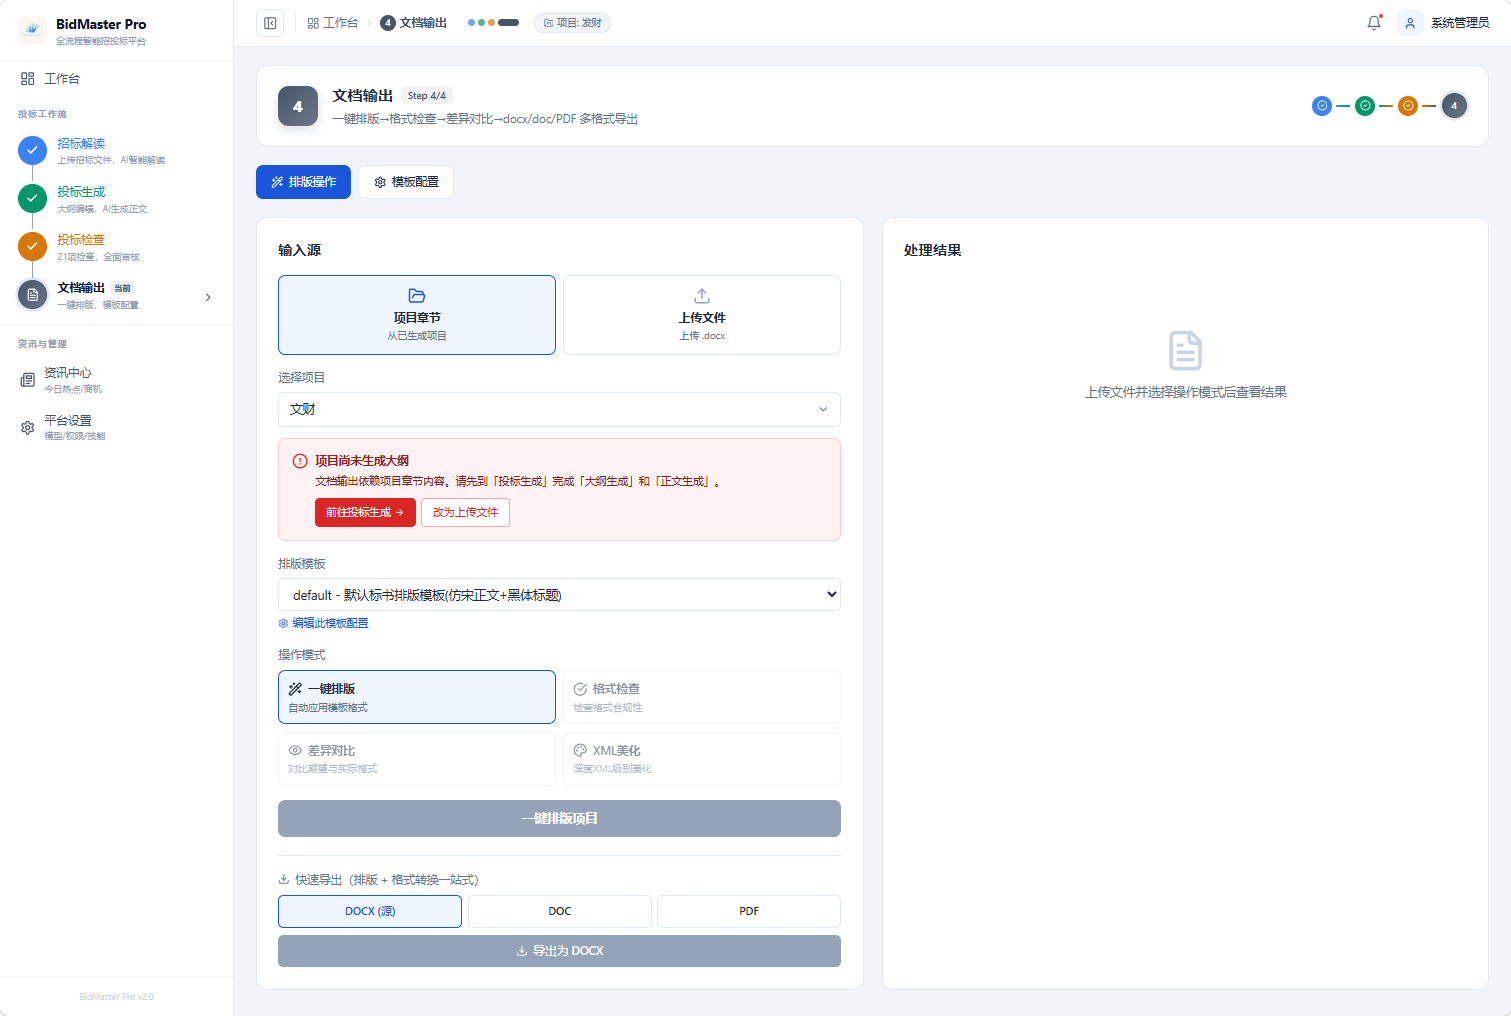
Task: Click the orange step 3 circle in header progress
Action: click(x=1408, y=105)
